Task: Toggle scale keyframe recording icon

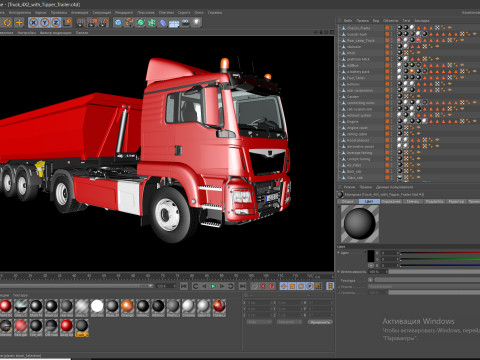Action: pos(292,286)
